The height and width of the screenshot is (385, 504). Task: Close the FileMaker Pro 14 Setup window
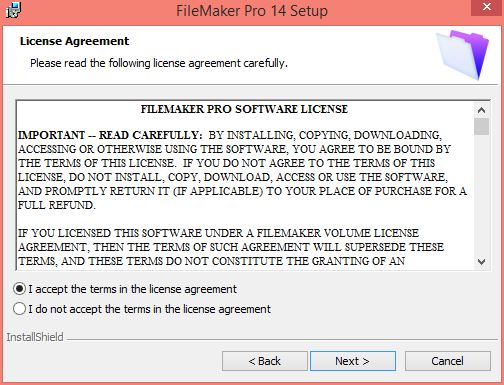[x=487, y=7]
